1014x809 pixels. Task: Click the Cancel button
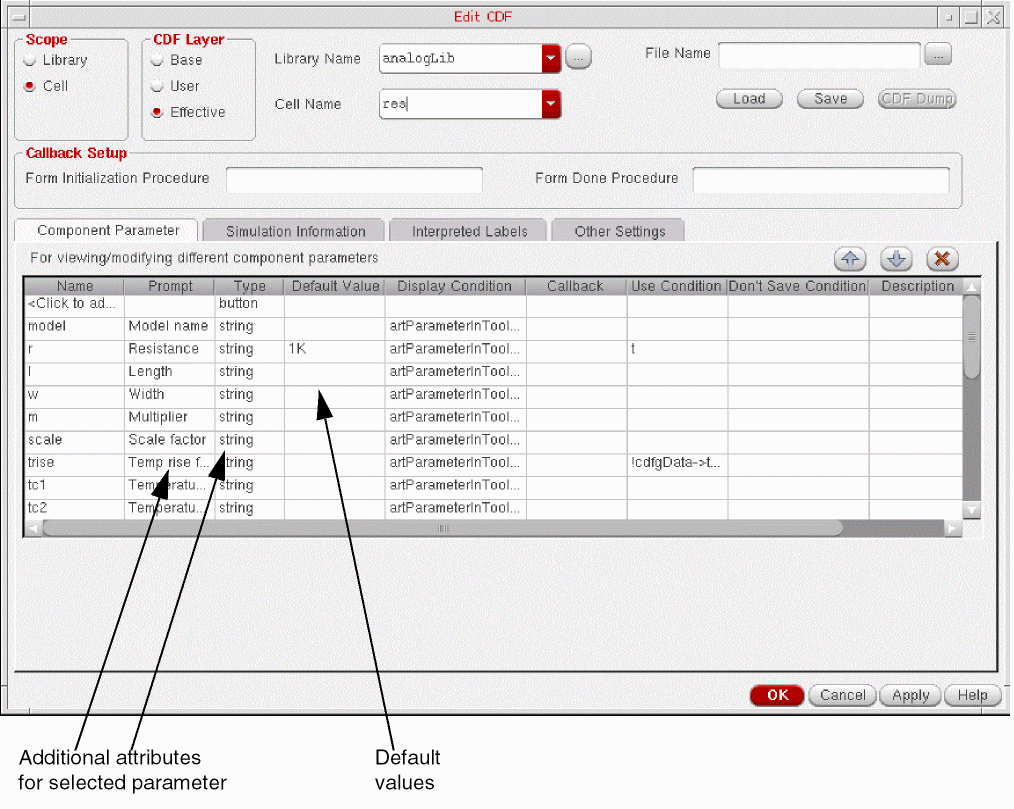point(843,695)
